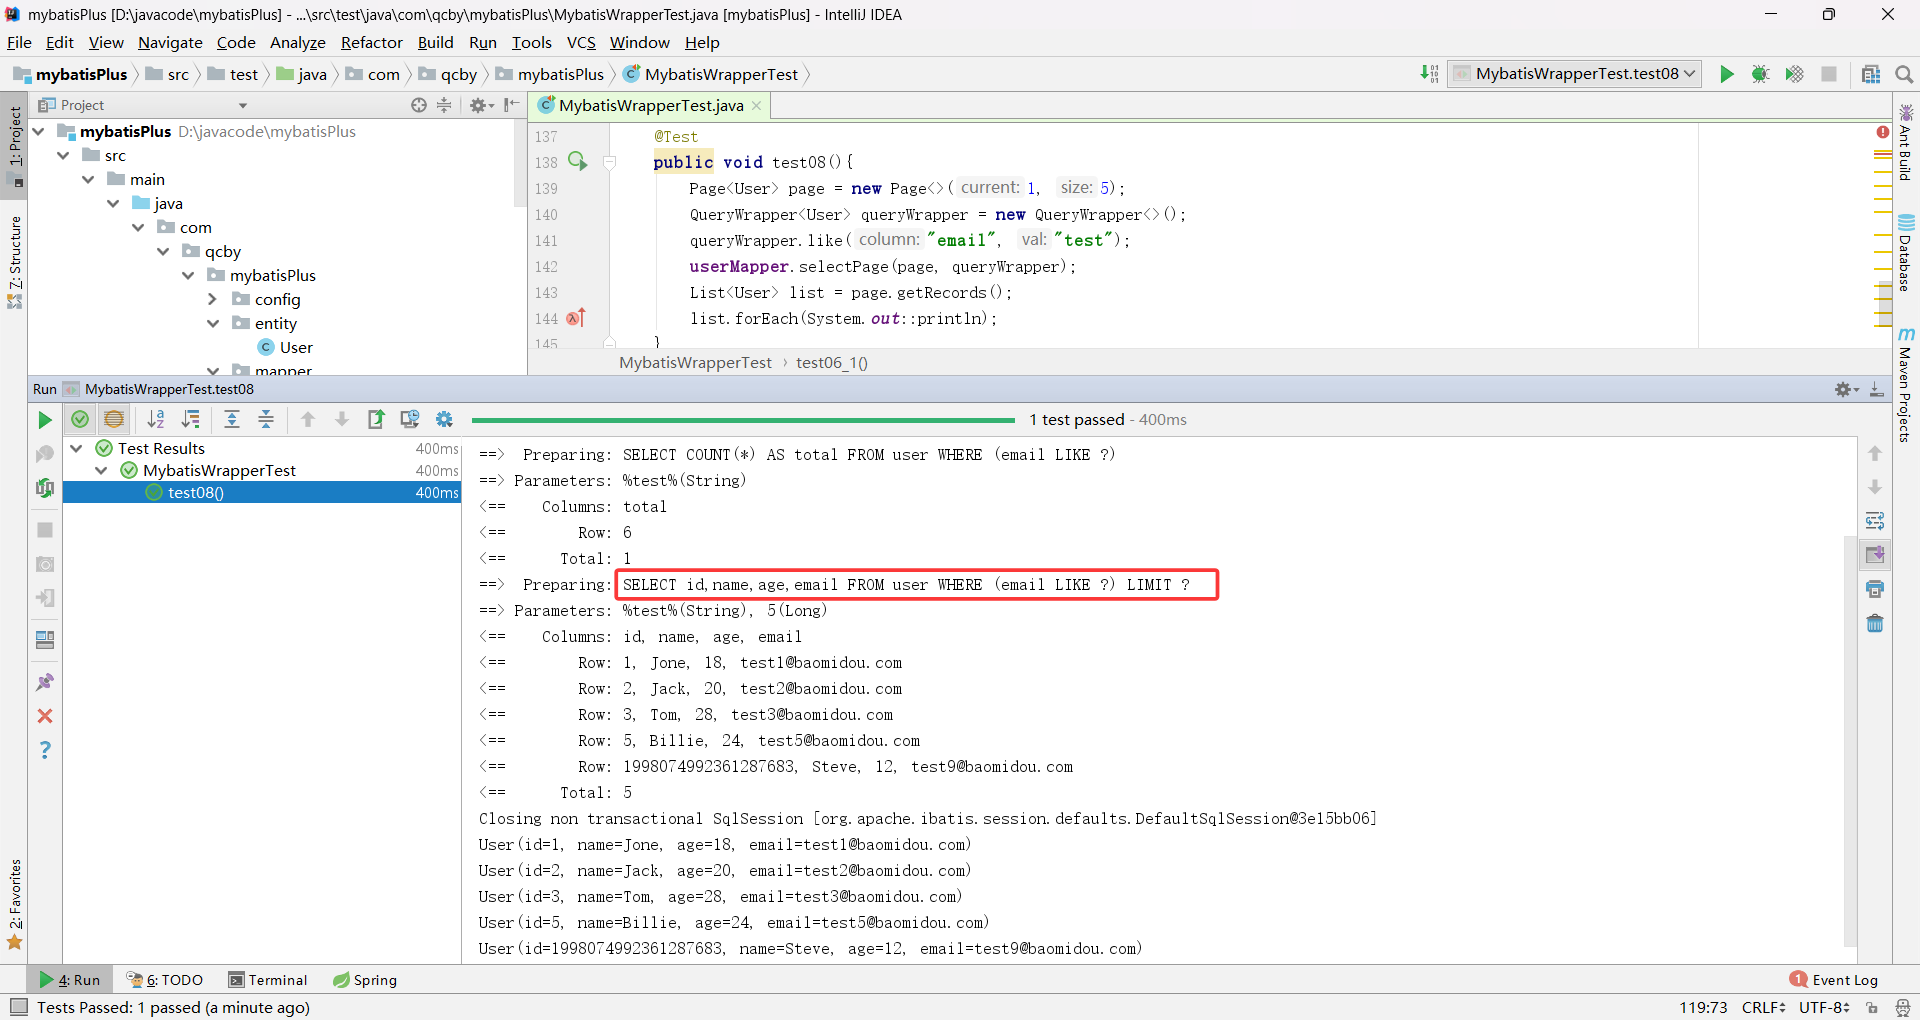The image size is (1920, 1020).
Task: Open test runner settings gear
Action: pyautogui.click(x=444, y=420)
